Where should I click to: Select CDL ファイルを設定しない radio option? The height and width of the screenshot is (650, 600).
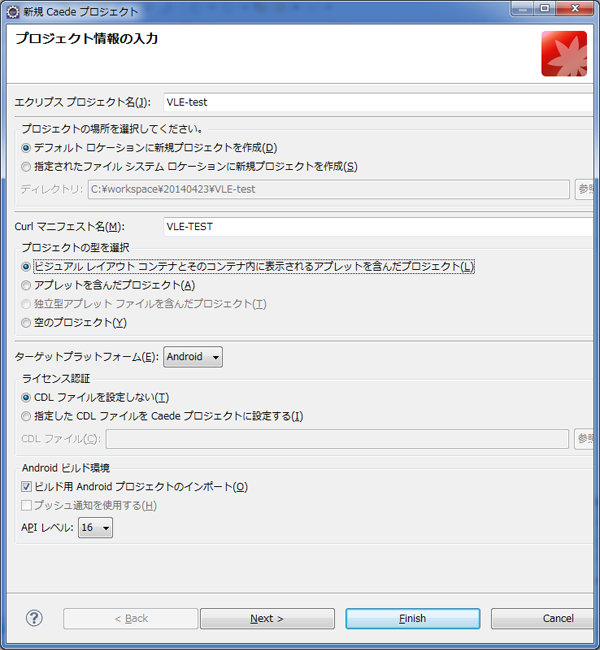point(26,398)
